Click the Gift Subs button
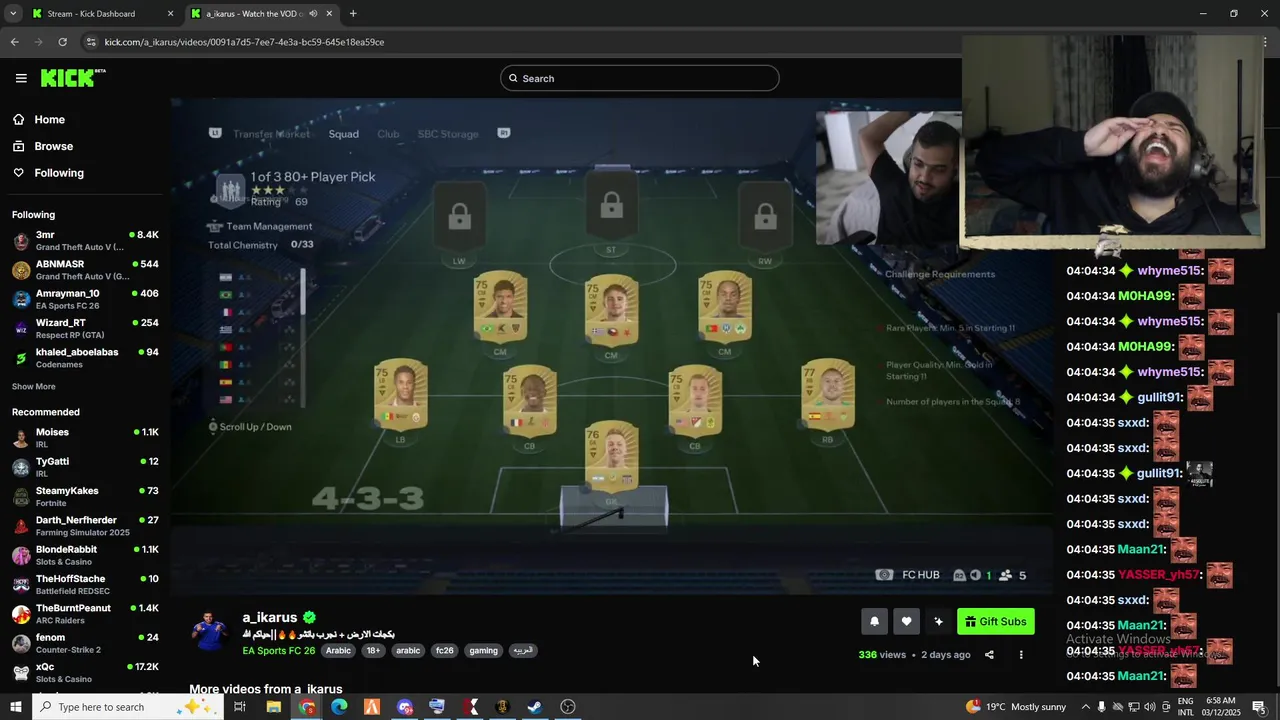 [995, 621]
